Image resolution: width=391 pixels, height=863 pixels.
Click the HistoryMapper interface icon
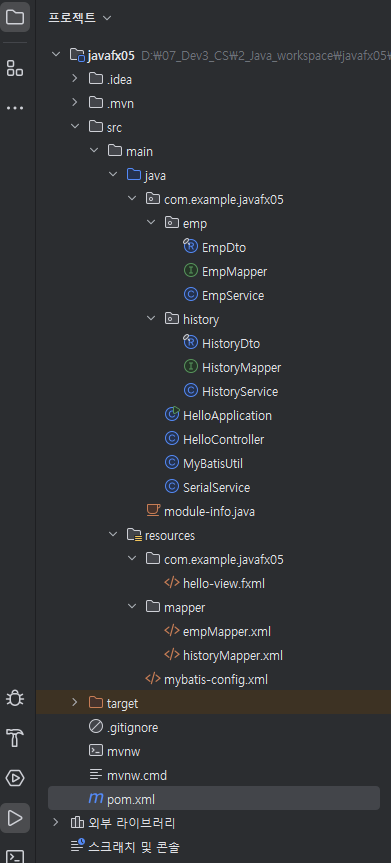pos(191,367)
